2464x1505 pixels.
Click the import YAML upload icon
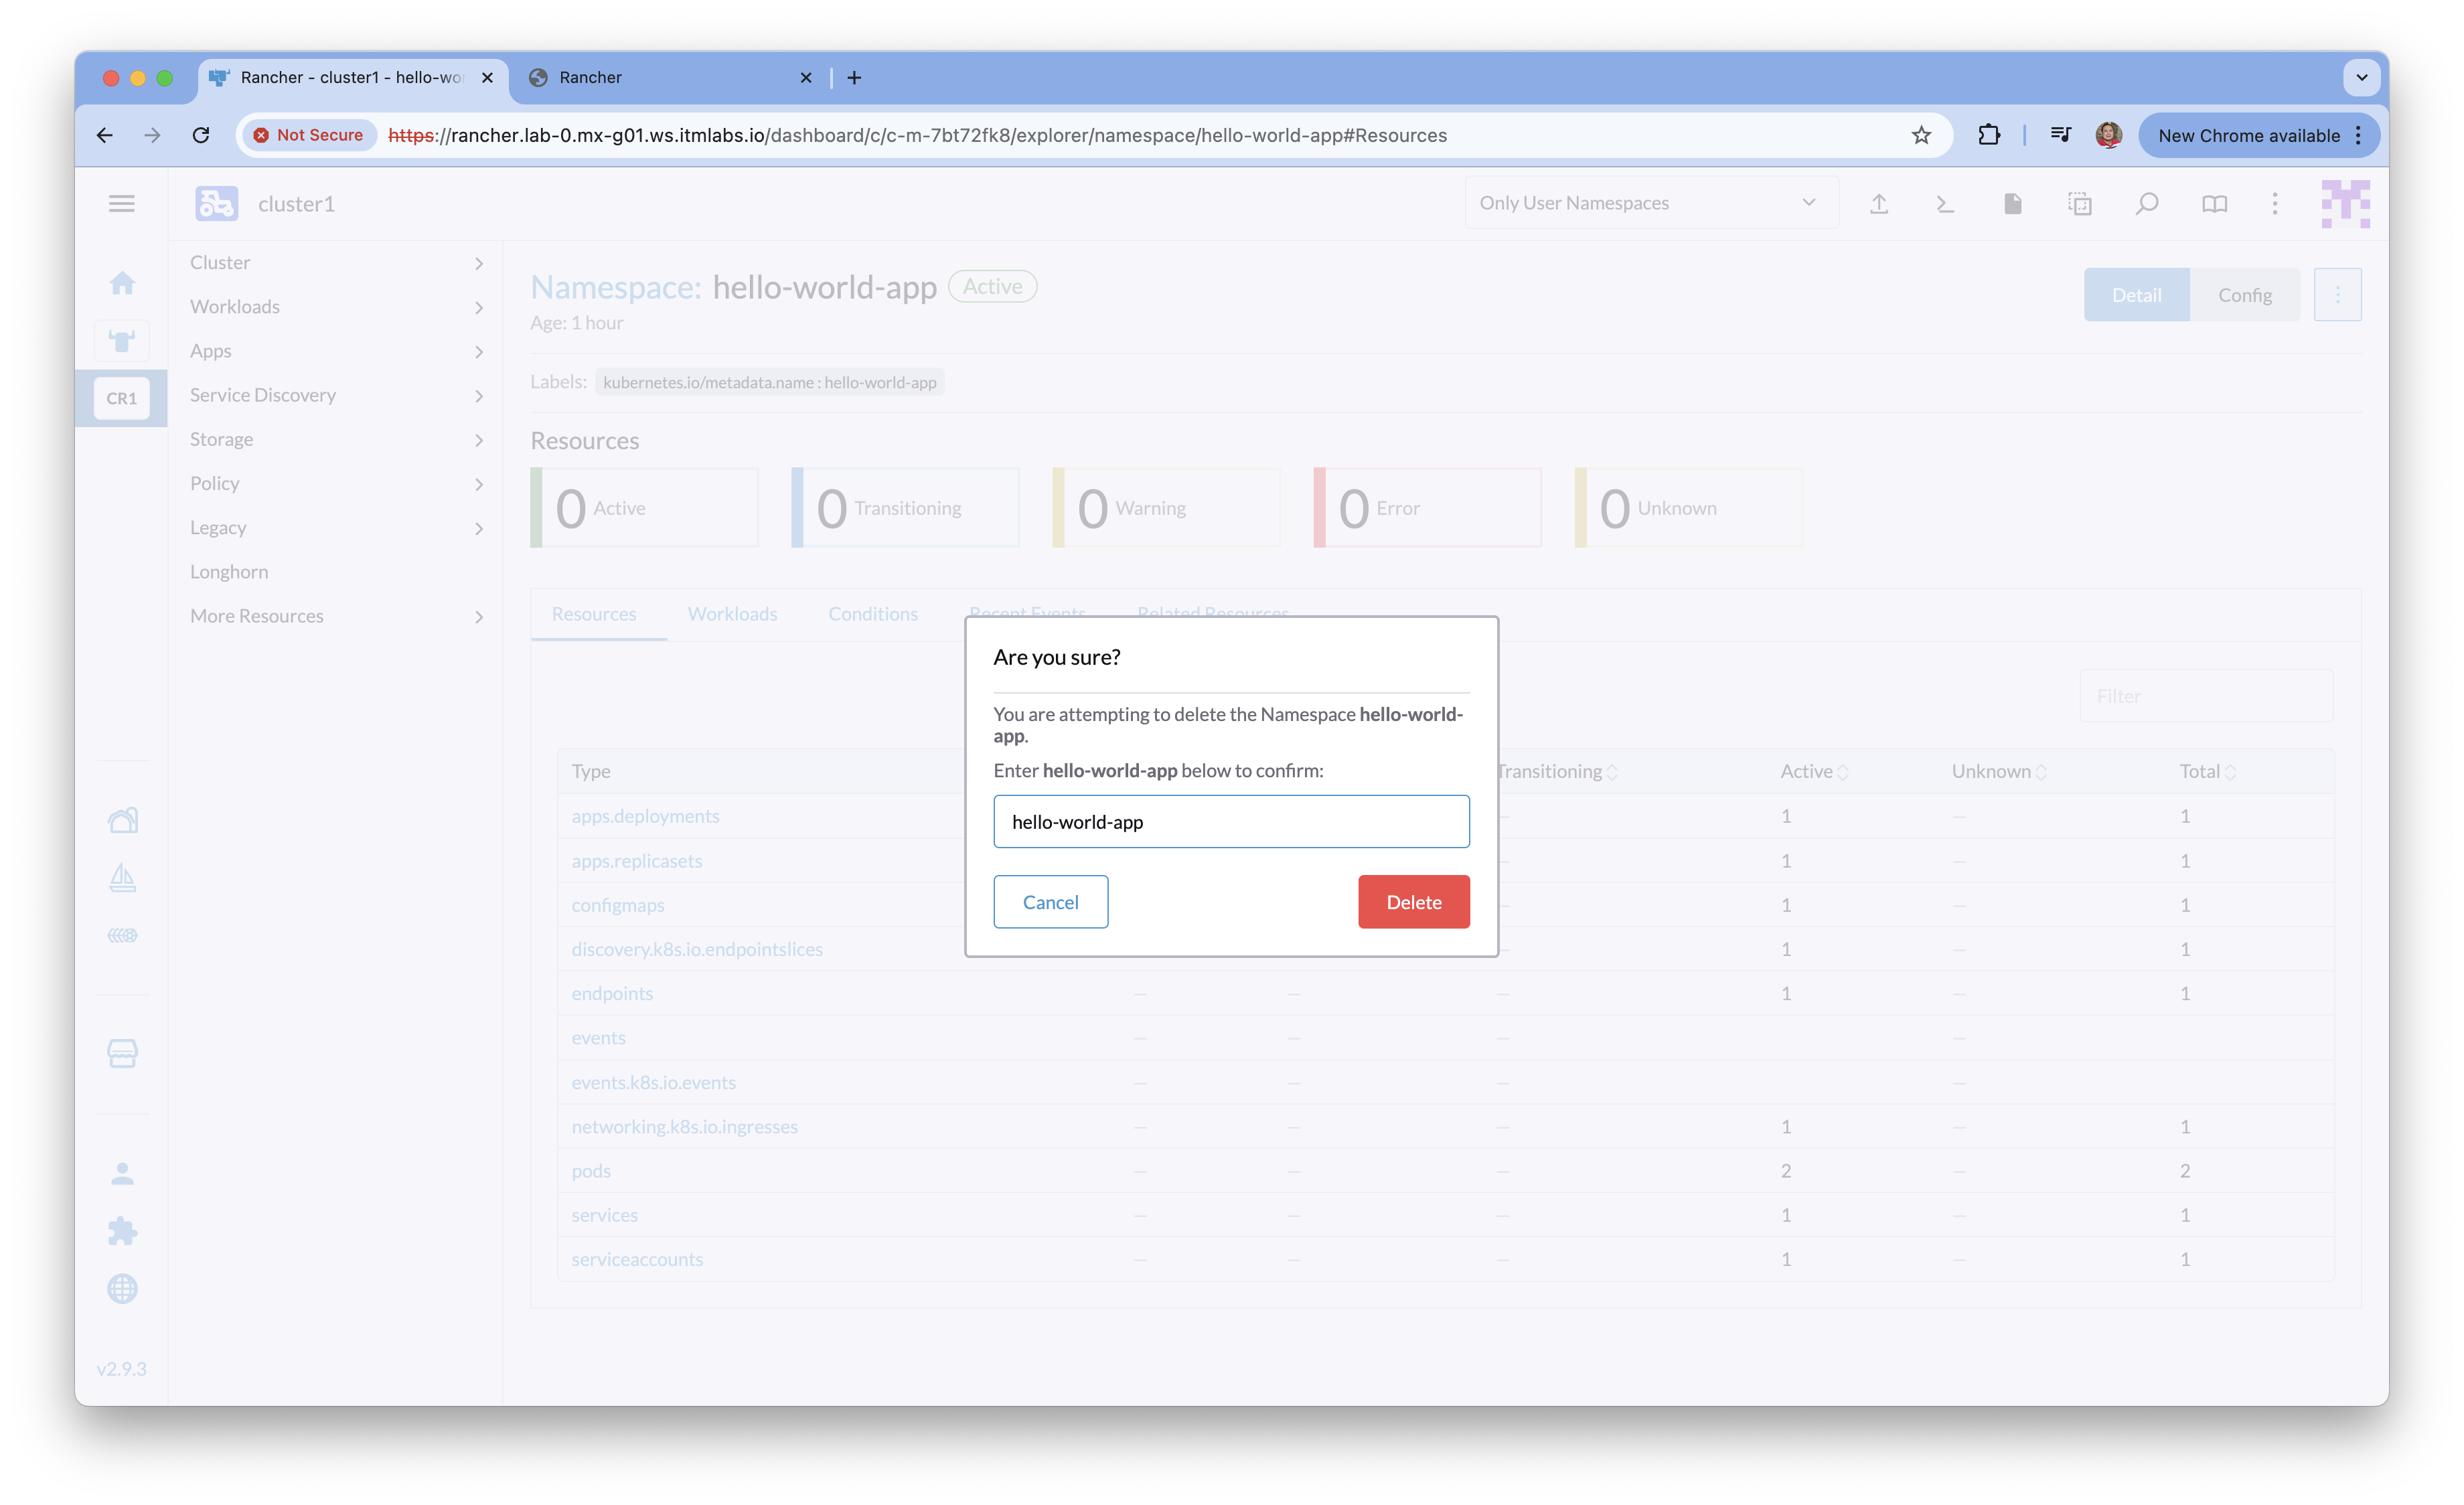point(1879,204)
